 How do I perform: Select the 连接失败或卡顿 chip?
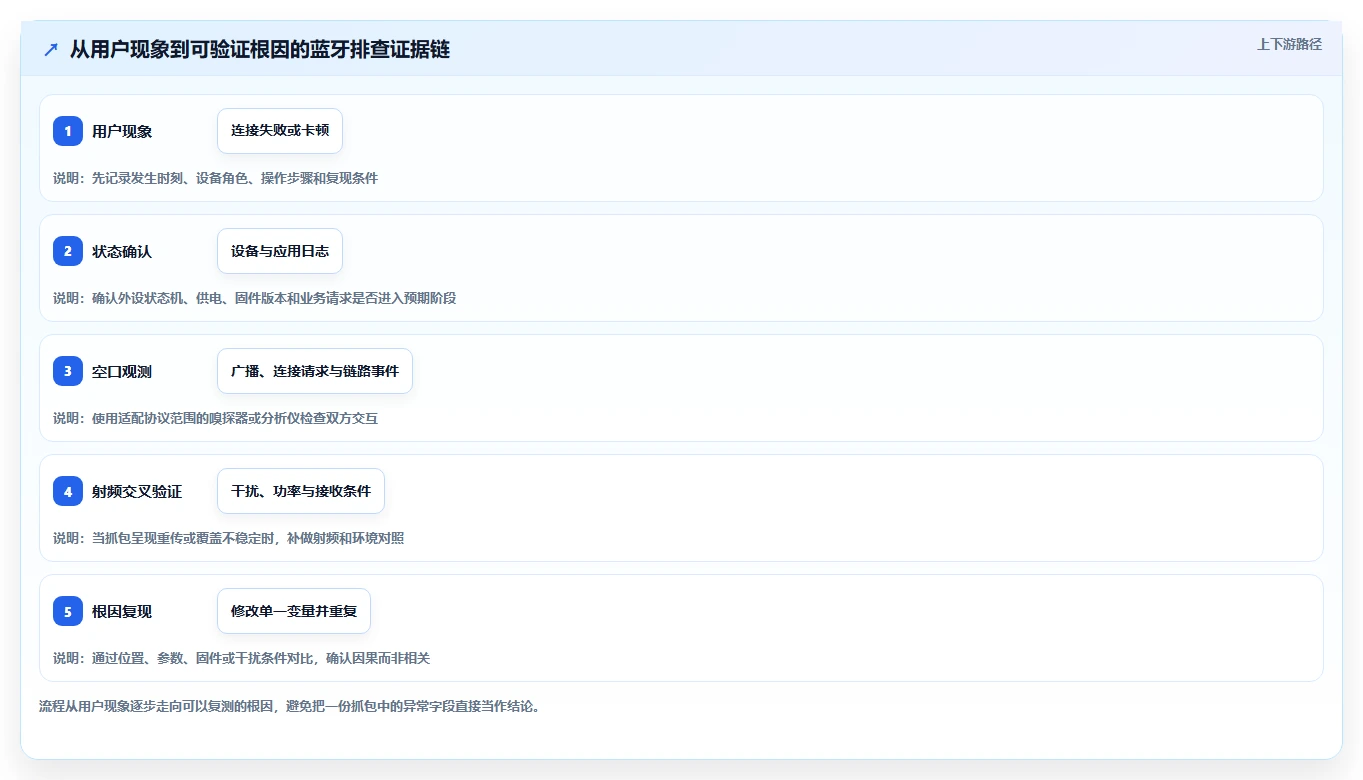[x=280, y=131]
